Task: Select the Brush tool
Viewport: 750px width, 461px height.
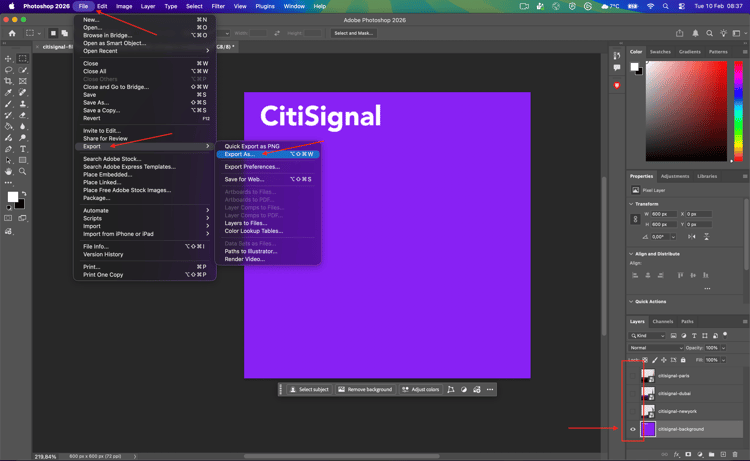Action: point(8,104)
